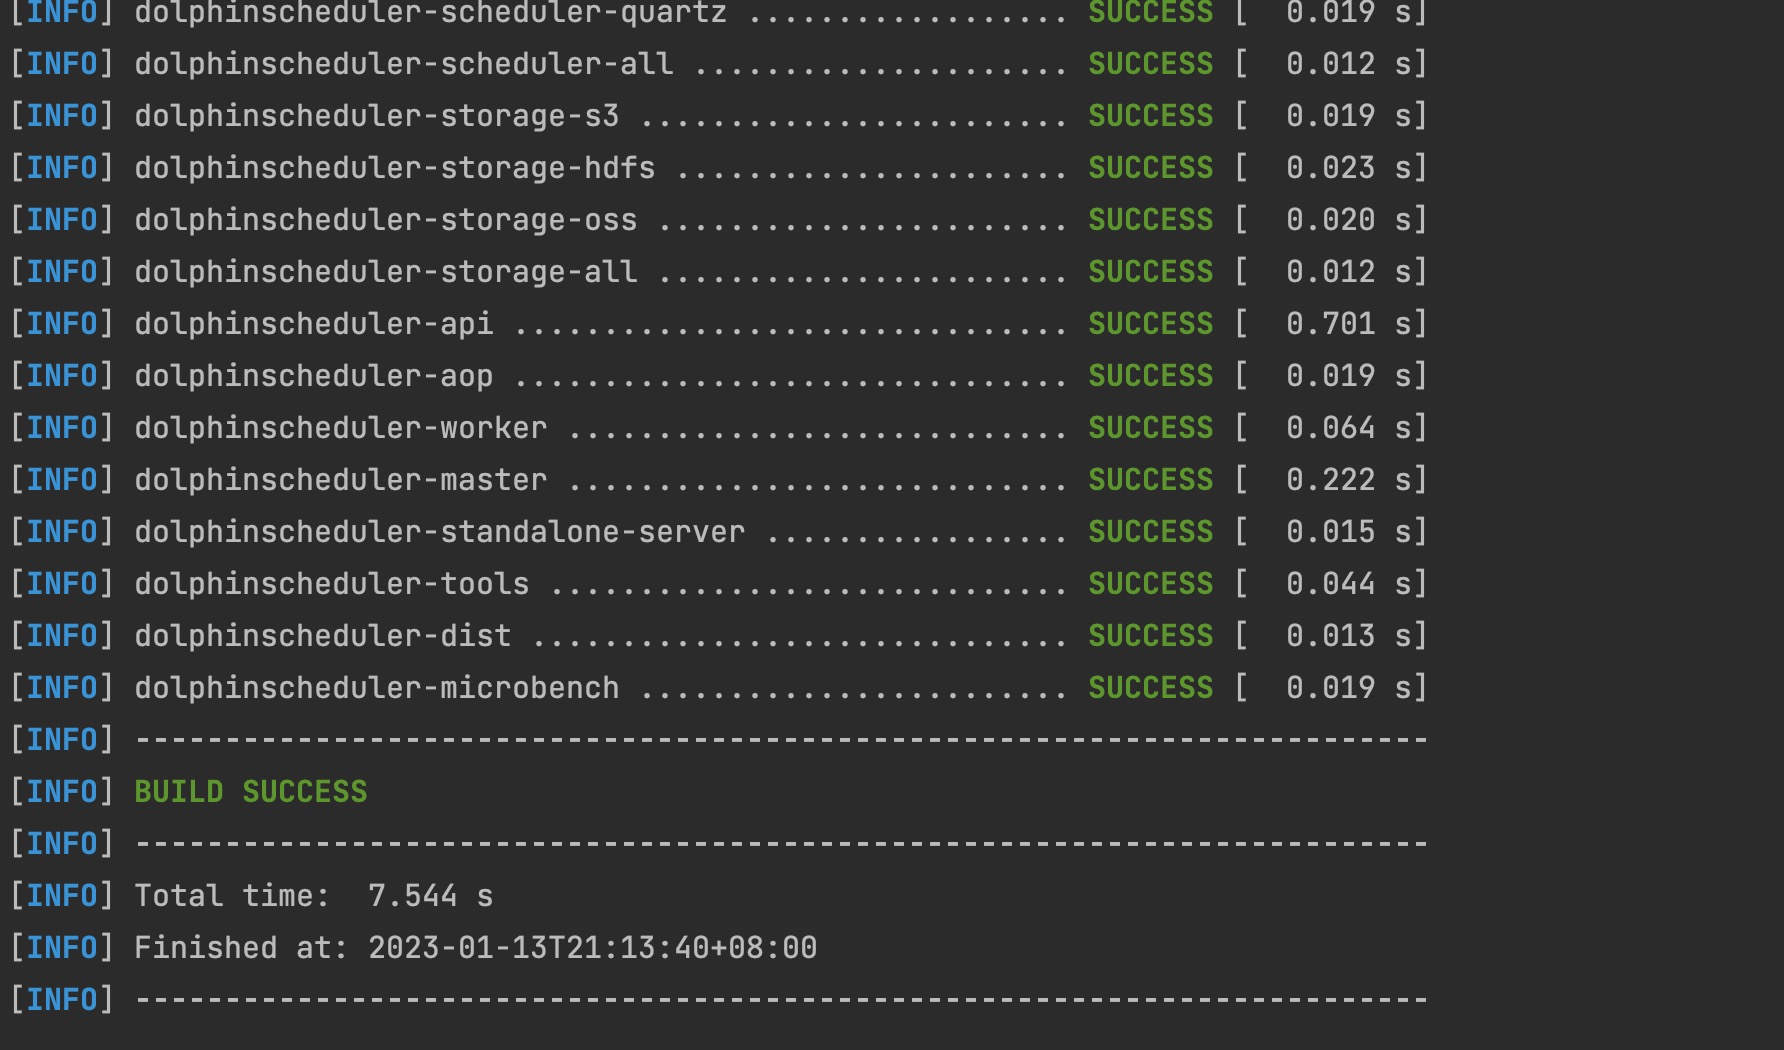Click the dolphinscheduler-storage-all module name

click(386, 272)
